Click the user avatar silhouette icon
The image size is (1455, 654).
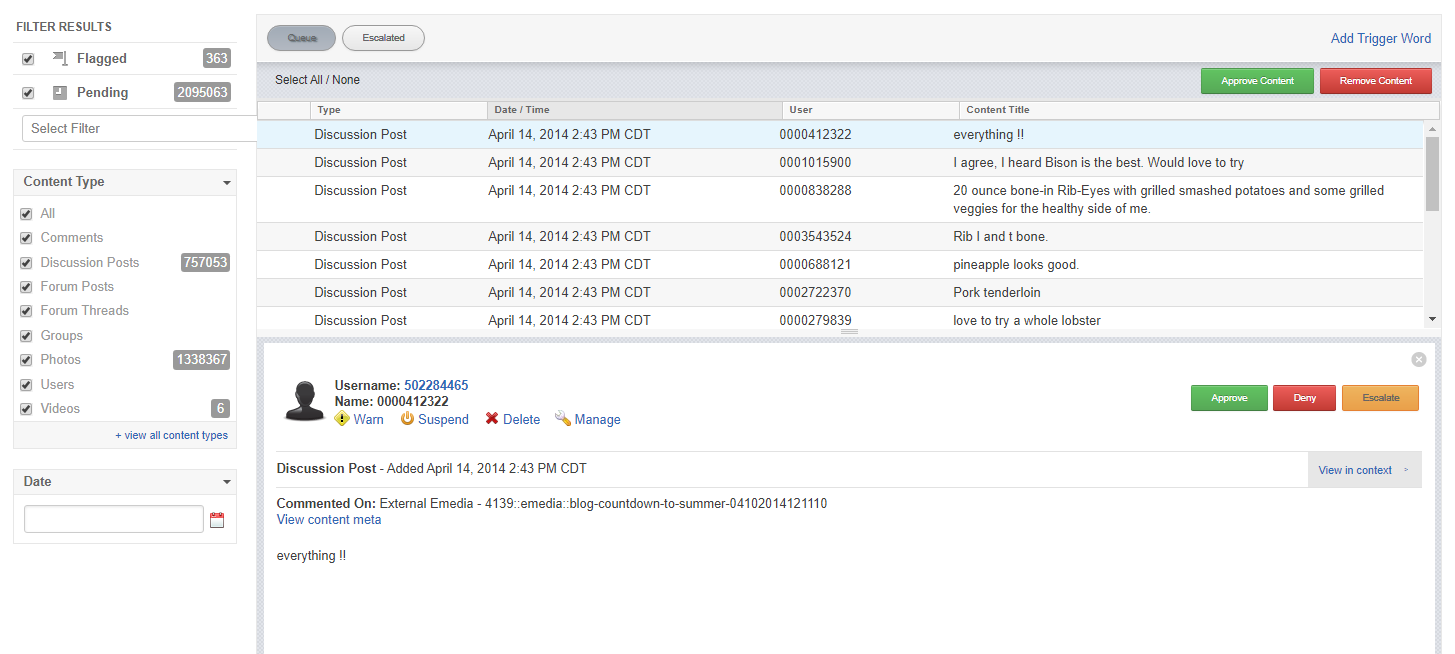305,400
